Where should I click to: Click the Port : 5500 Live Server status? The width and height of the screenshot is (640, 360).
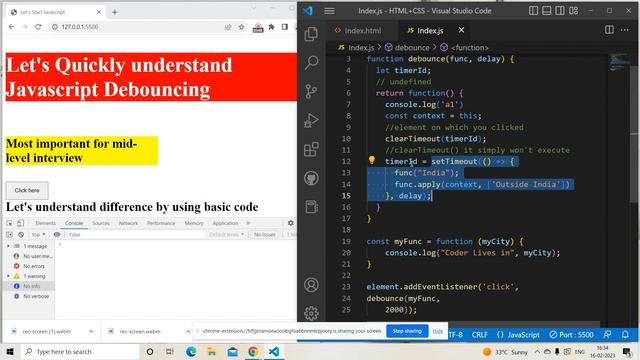click(571, 335)
